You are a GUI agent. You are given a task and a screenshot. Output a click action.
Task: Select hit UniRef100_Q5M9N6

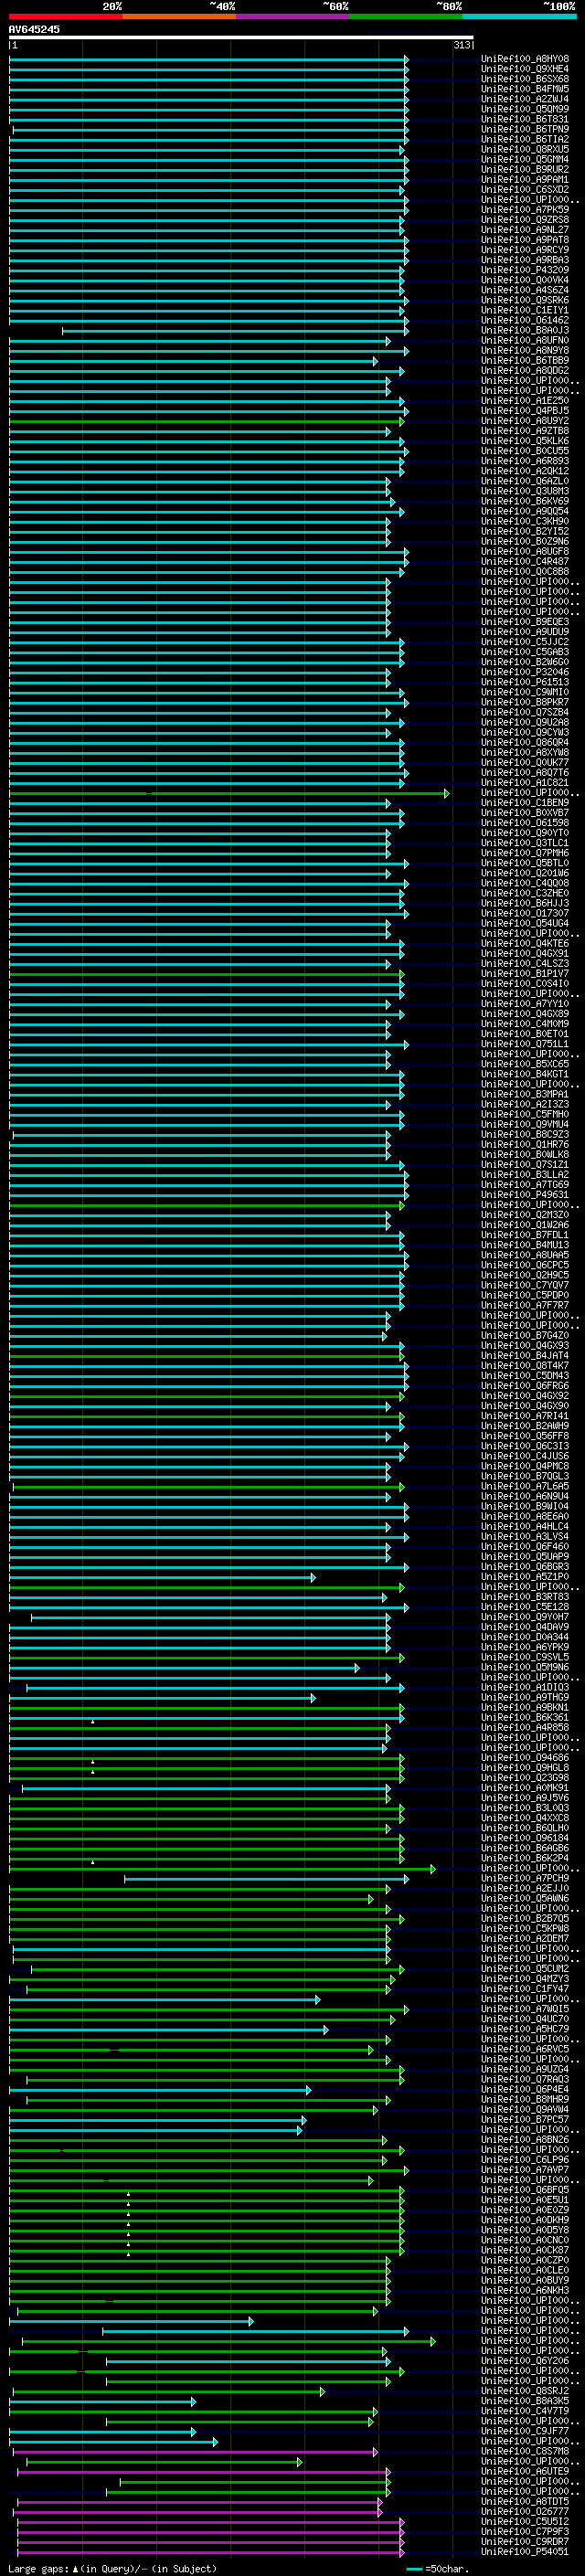(x=525, y=1668)
